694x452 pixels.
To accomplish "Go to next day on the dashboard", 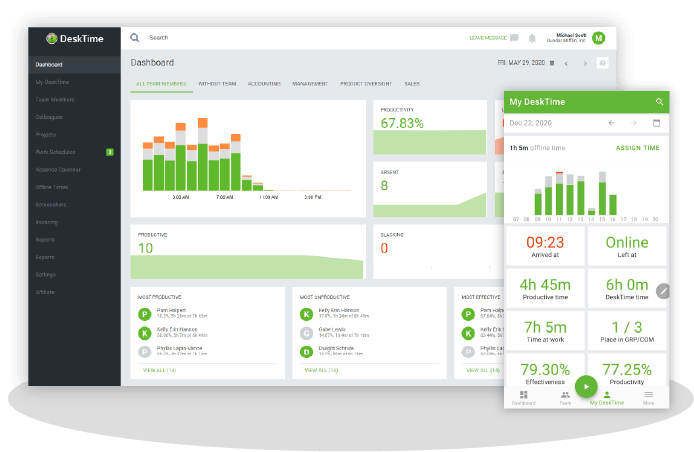I will (585, 63).
